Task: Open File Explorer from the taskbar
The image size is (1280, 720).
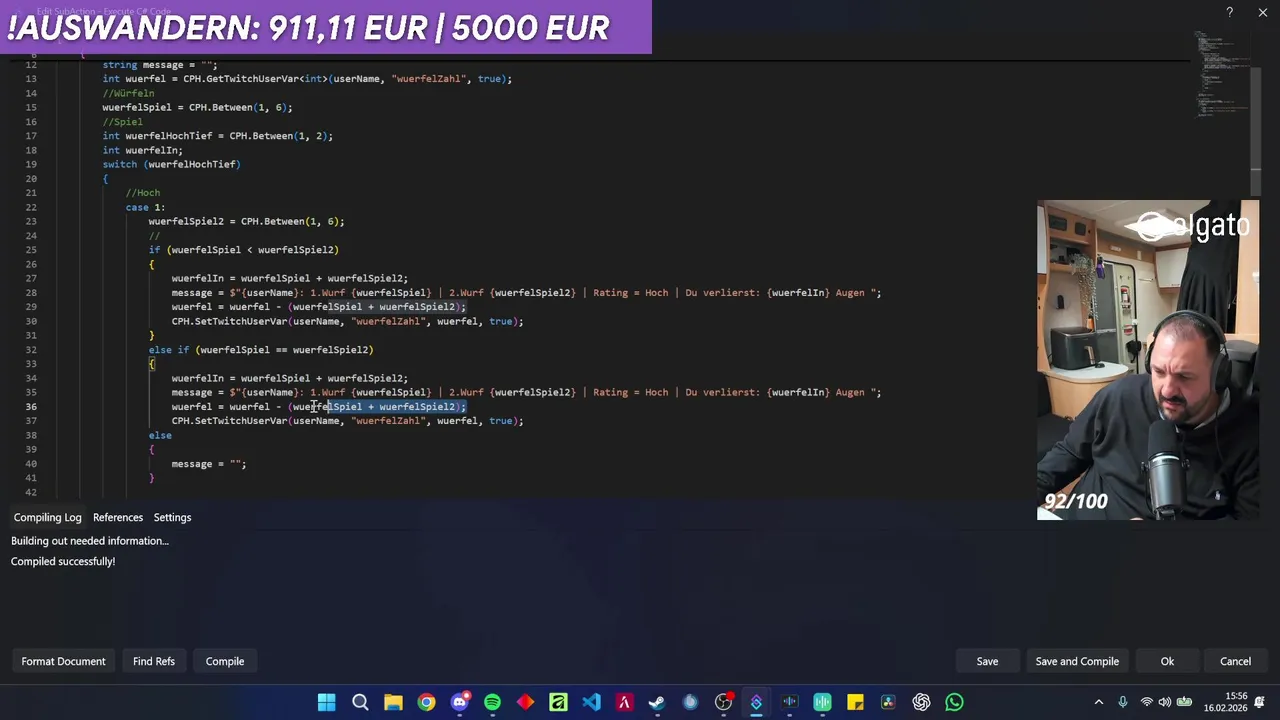Action: pyautogui.click(x=393, y=702)
